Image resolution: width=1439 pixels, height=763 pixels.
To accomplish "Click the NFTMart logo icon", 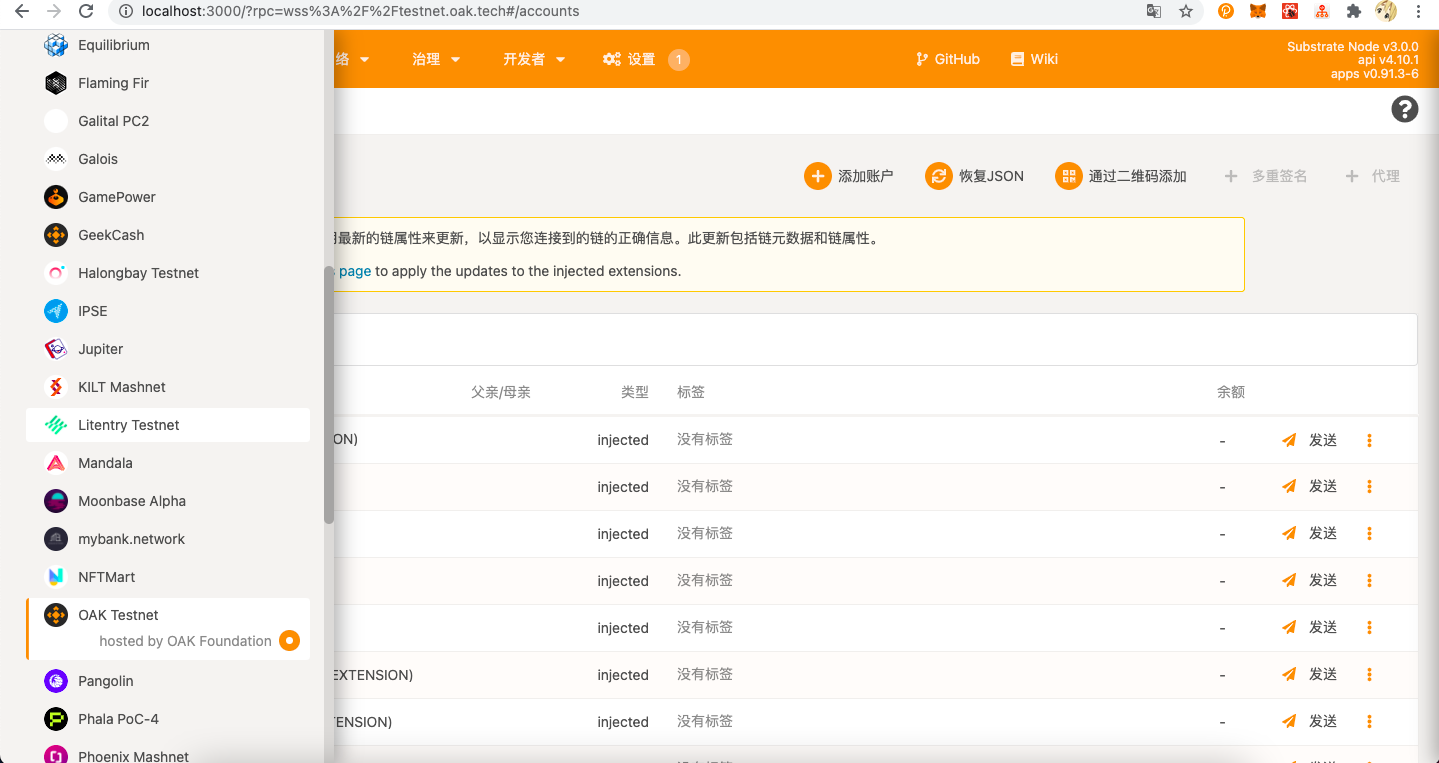I will pyautogui.click(x=56, y=577).
